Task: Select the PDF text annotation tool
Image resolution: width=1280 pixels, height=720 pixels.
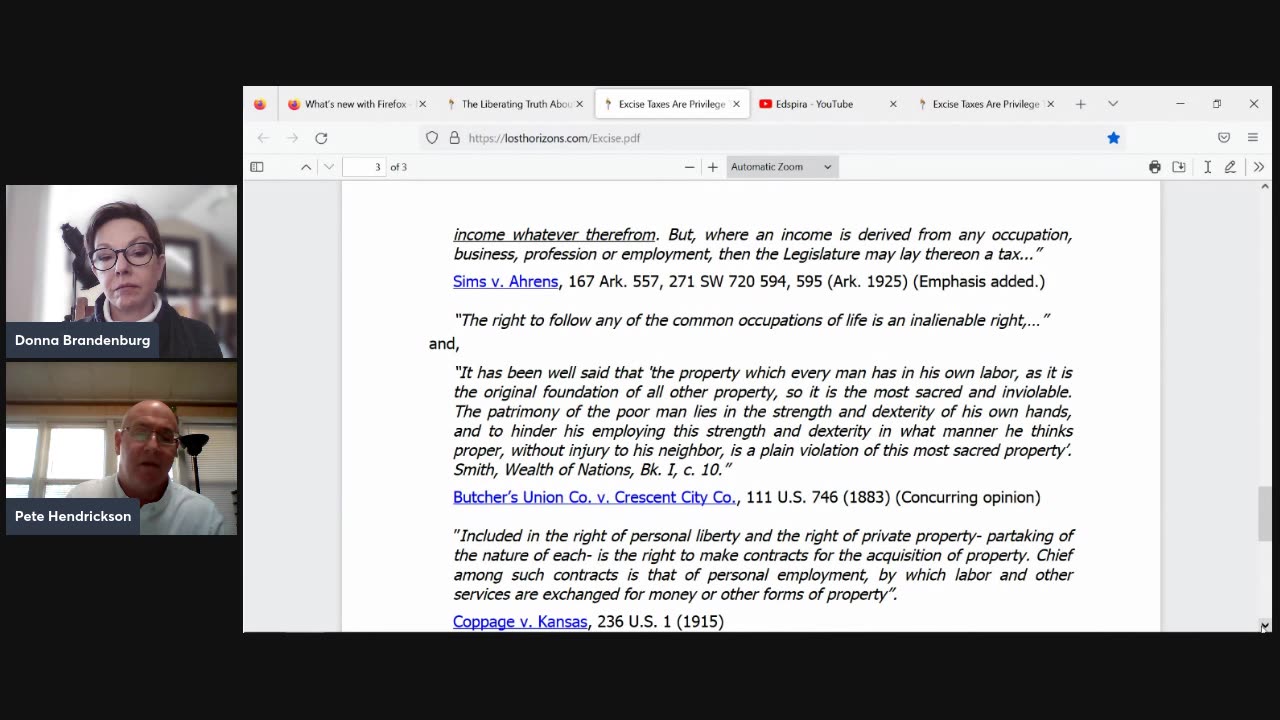Action: [1207, 167]
